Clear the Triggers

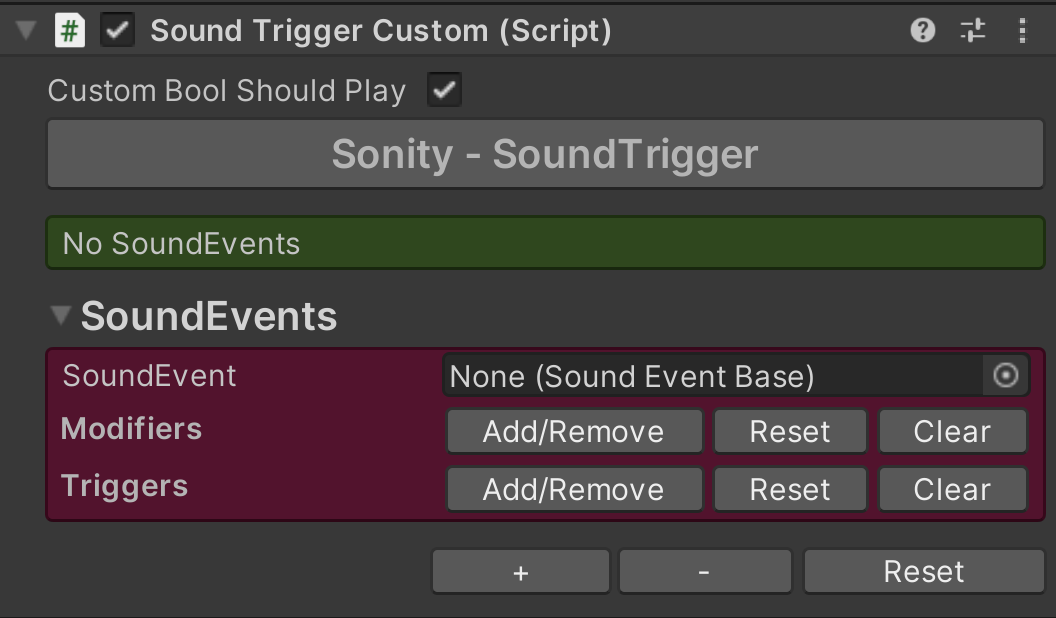[952, 490]
